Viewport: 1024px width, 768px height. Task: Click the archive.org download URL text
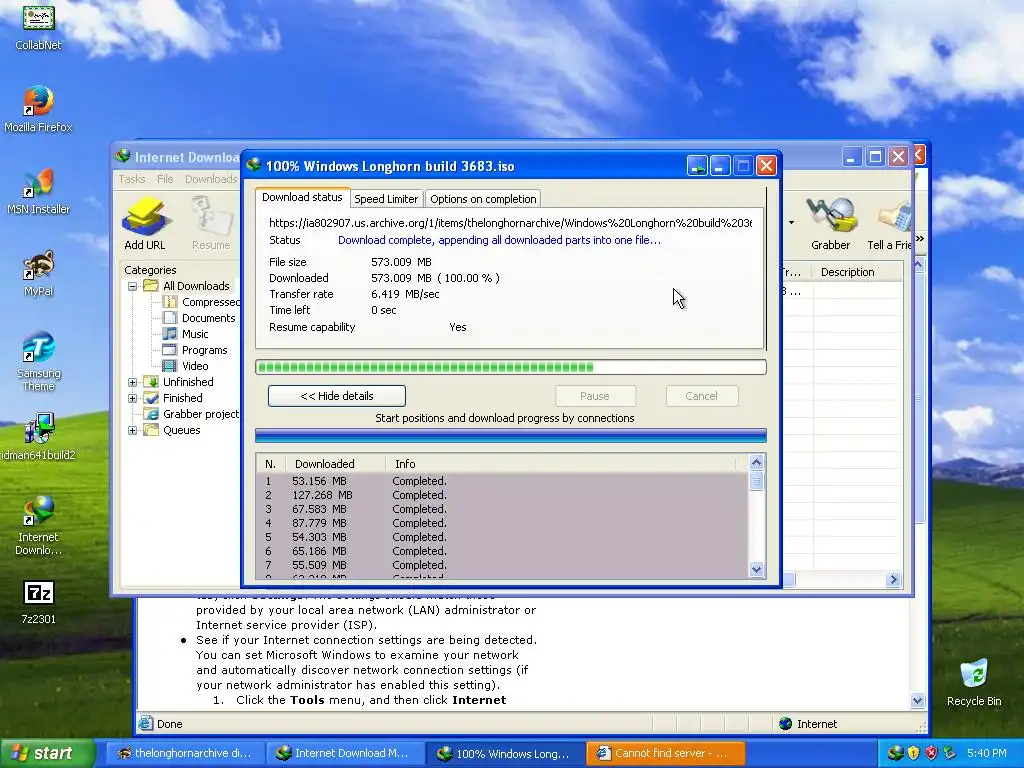point(510,223)
